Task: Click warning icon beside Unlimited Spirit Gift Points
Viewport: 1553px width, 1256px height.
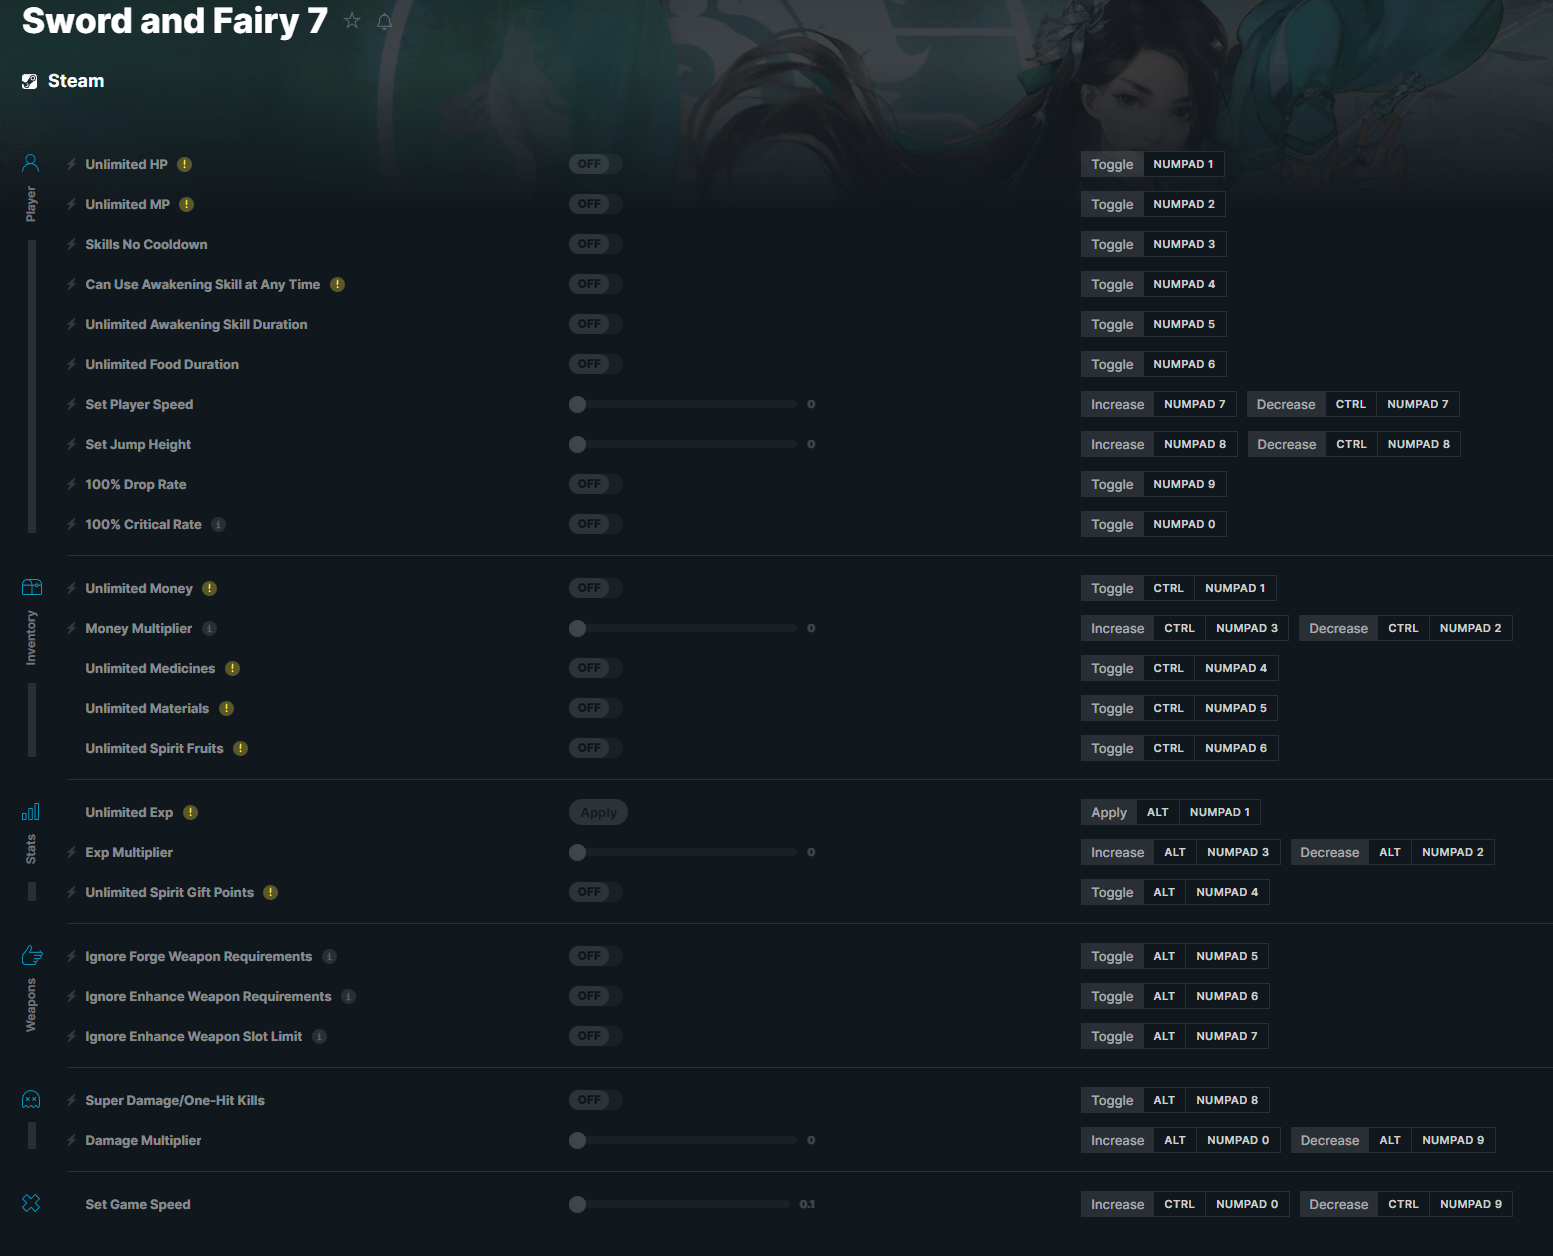Action: 271,892
